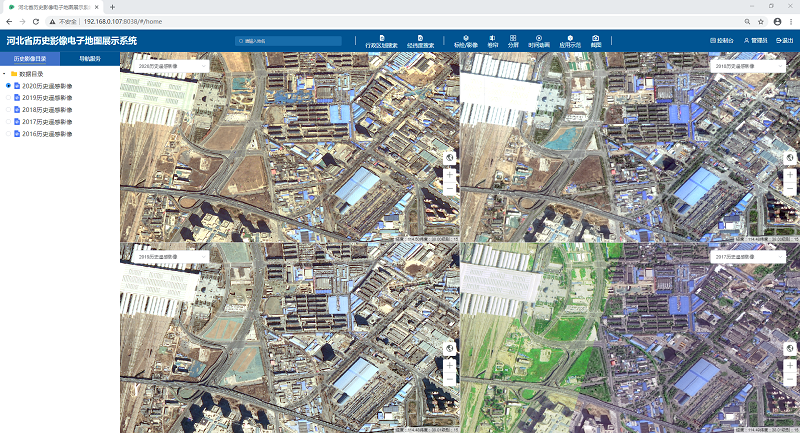Activate the 卷帘 swipe comparison tool
Image resolution: width=800 pixels, height=433 pixels.
click(x=493, y=41)
